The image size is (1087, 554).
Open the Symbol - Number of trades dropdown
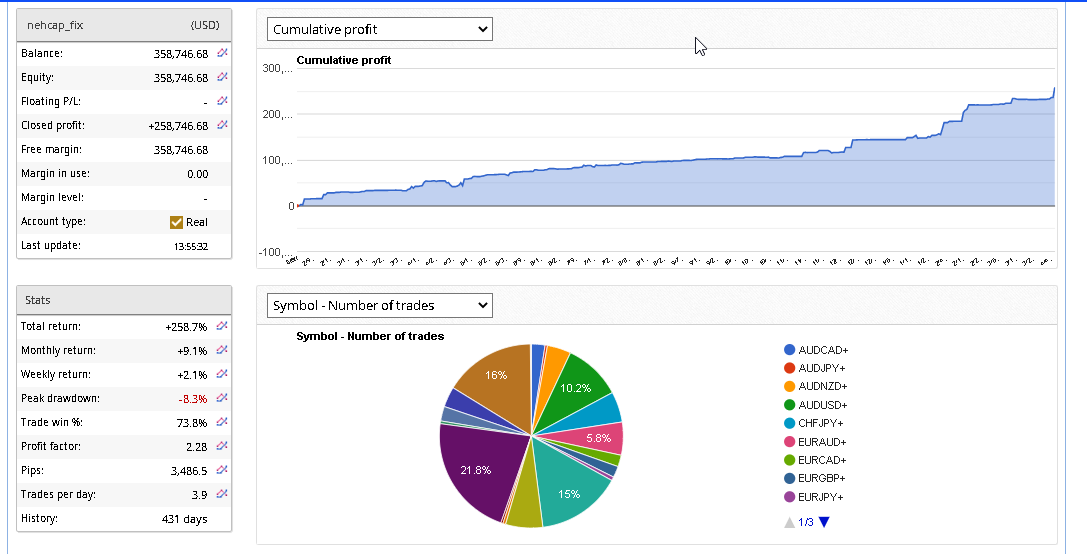click(379, 305)
